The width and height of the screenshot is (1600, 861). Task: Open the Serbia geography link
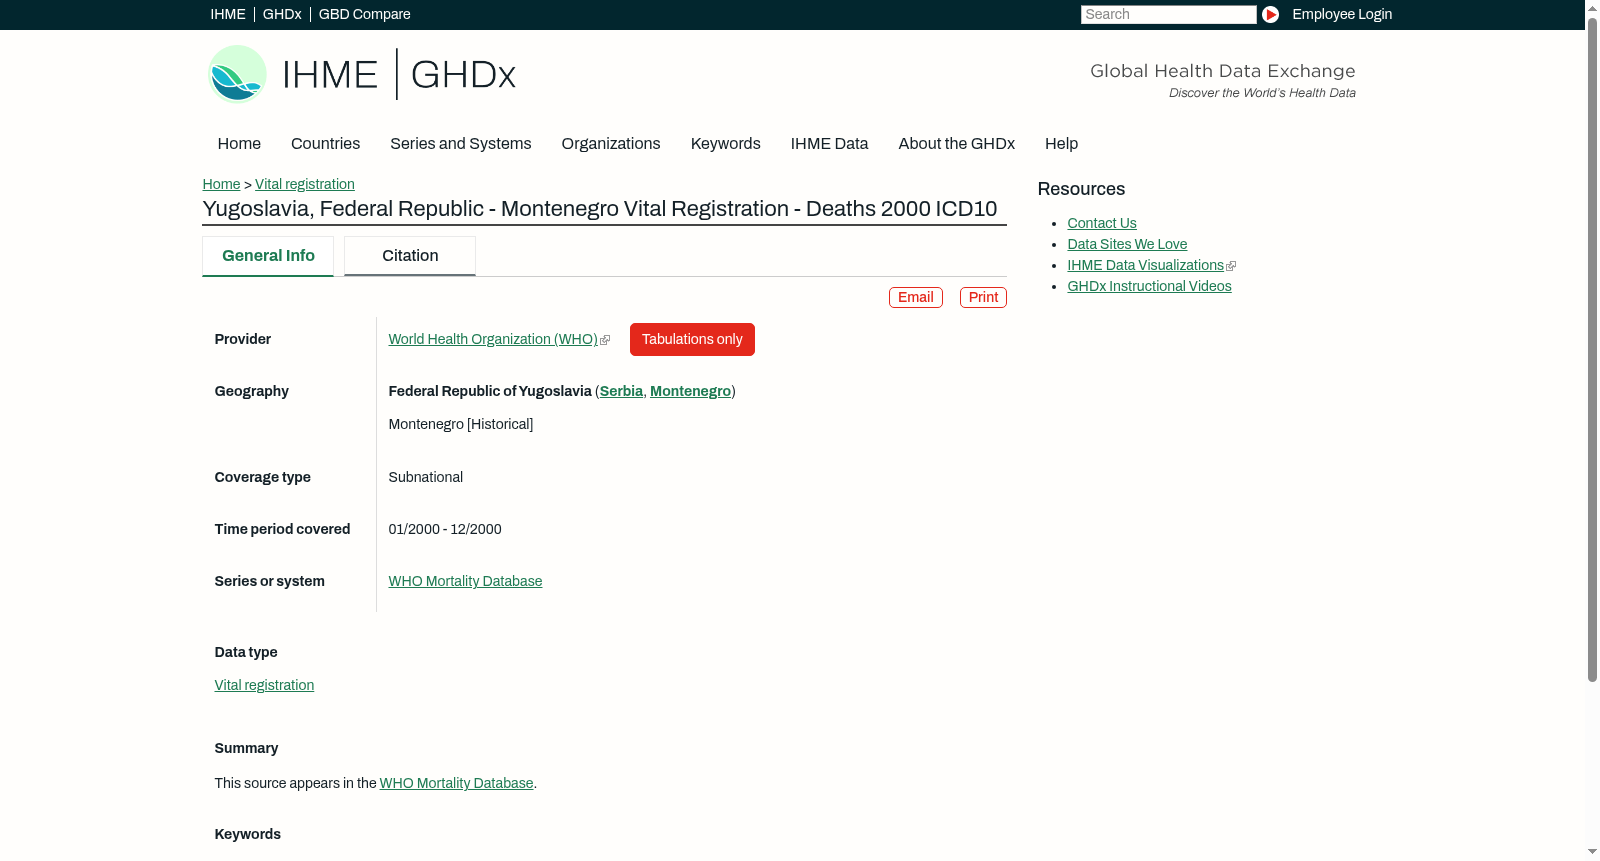coord(621,391)
